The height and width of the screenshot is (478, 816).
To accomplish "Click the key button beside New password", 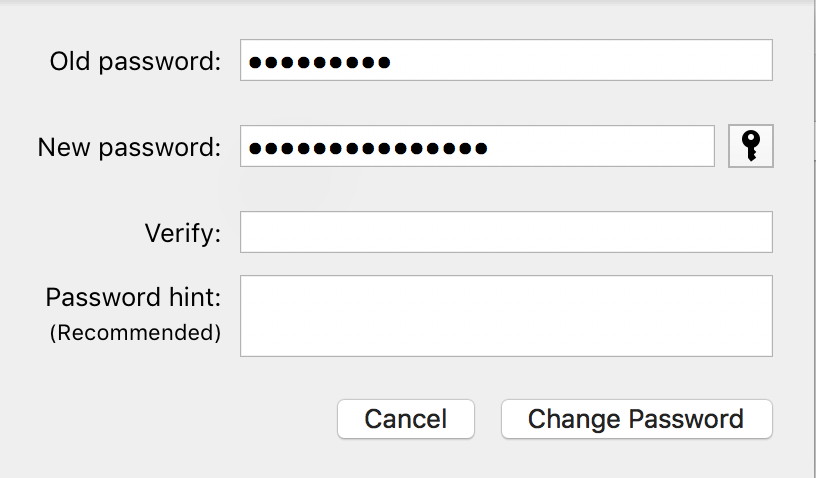I will [x=751, y=147].
